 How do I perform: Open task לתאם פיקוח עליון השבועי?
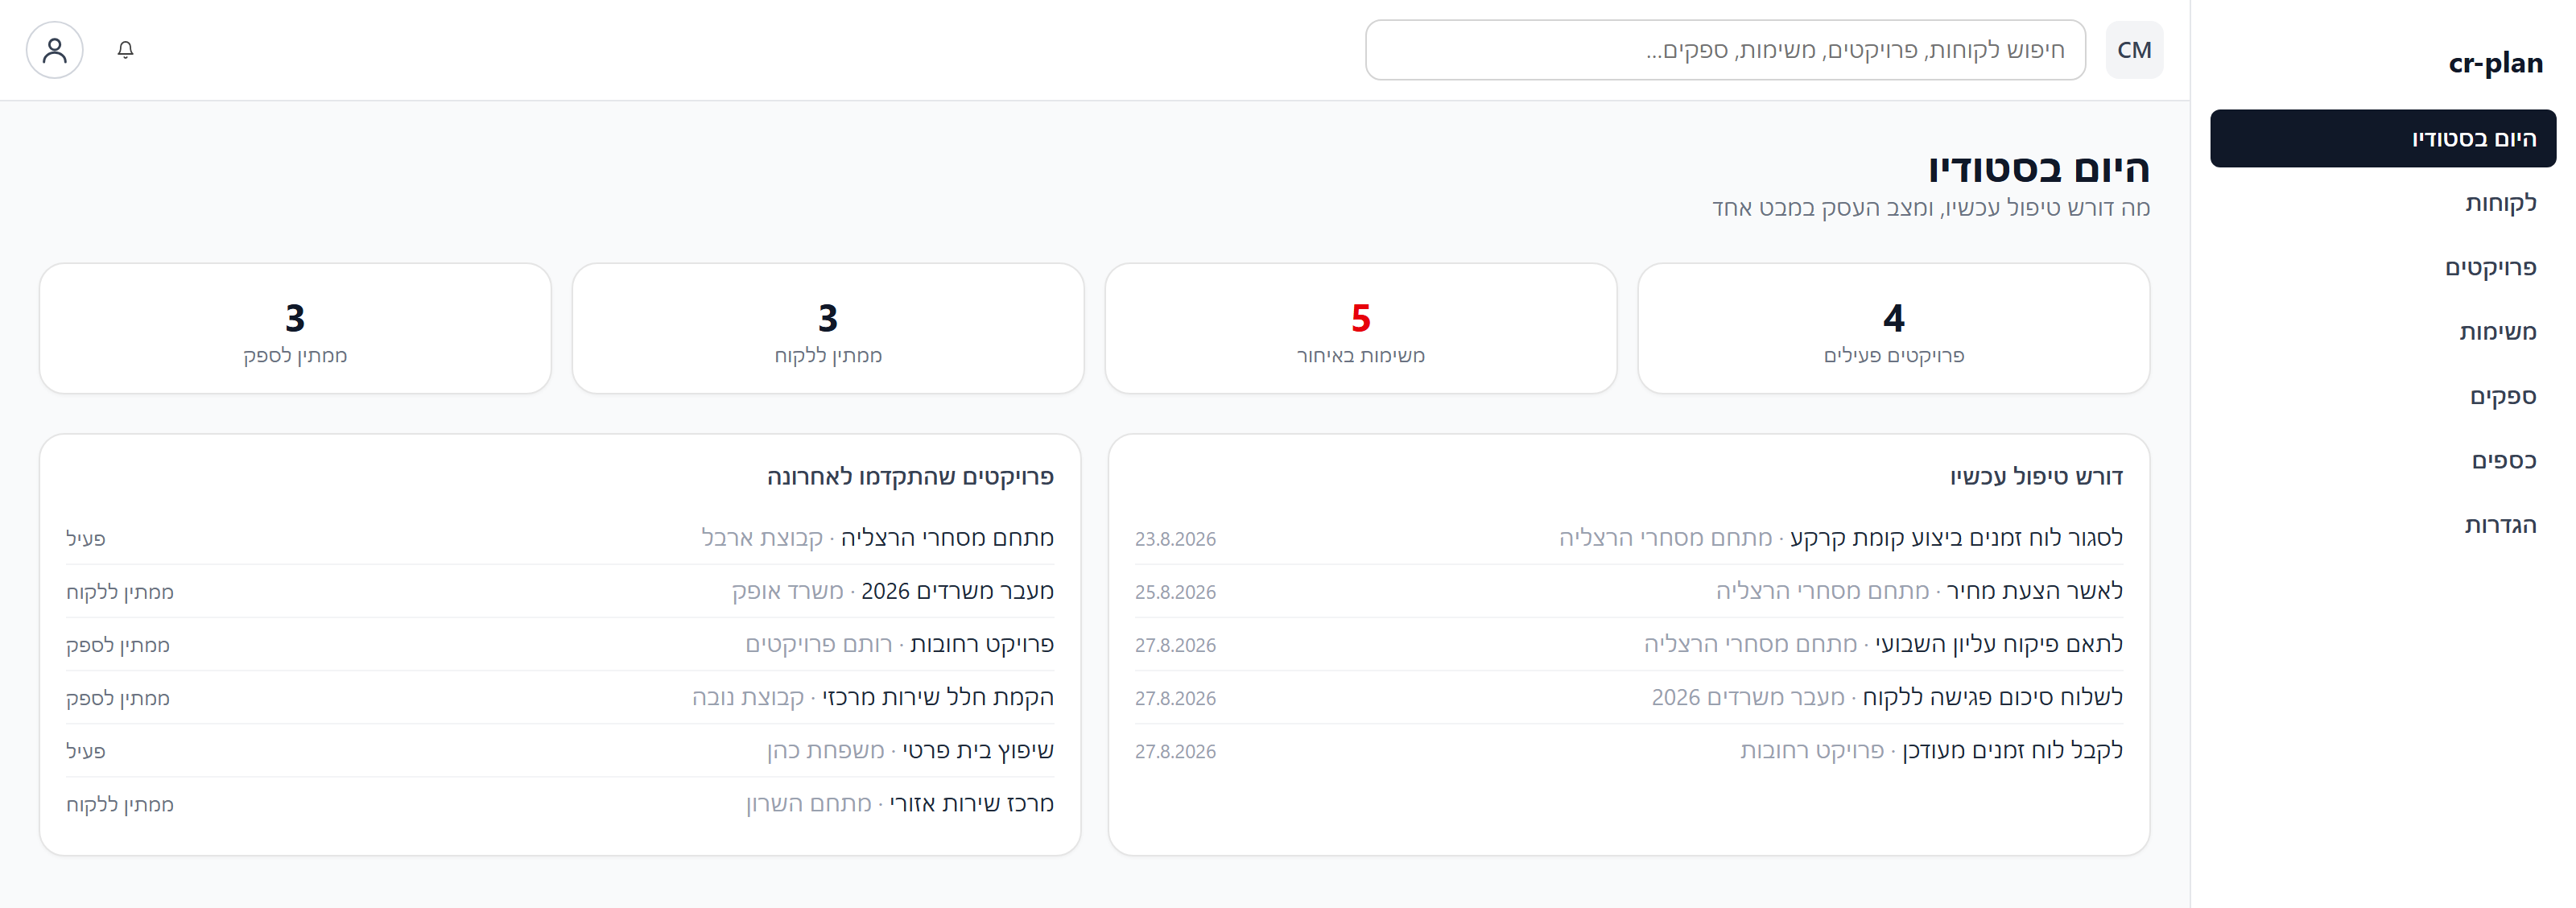1629,644
